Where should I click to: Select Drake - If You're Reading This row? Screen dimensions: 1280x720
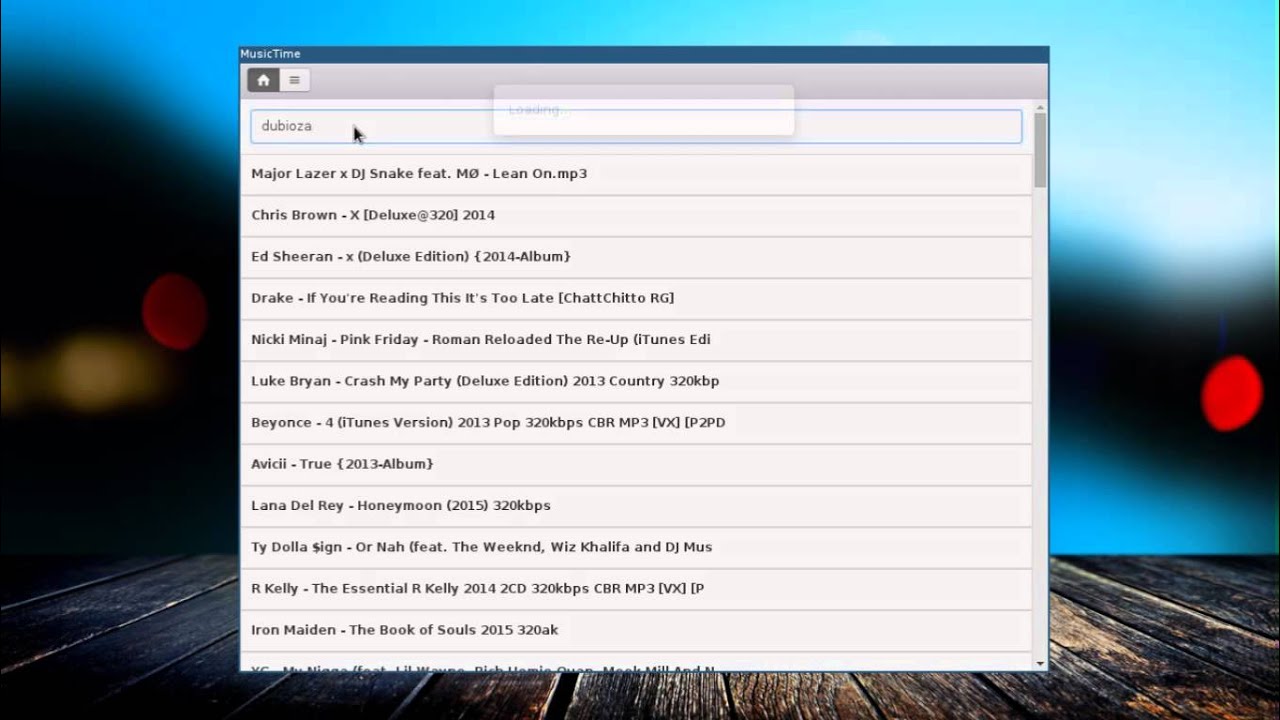636,299
